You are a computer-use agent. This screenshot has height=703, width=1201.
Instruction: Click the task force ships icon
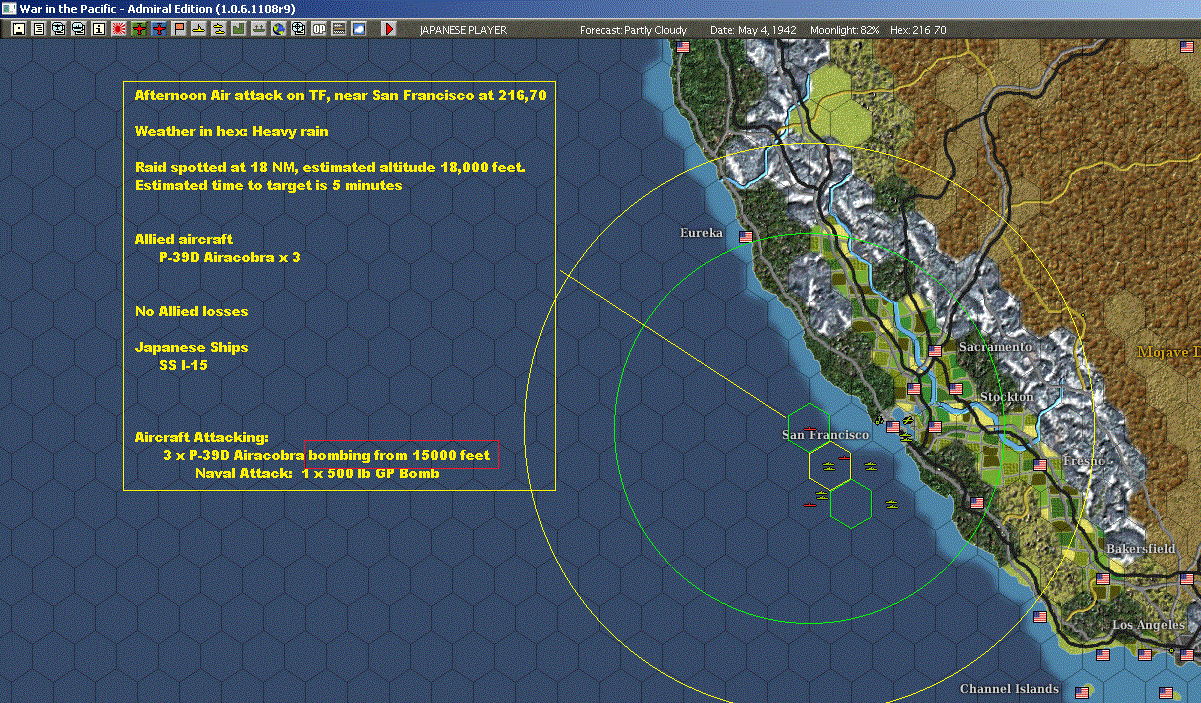[x=218, y=30]
